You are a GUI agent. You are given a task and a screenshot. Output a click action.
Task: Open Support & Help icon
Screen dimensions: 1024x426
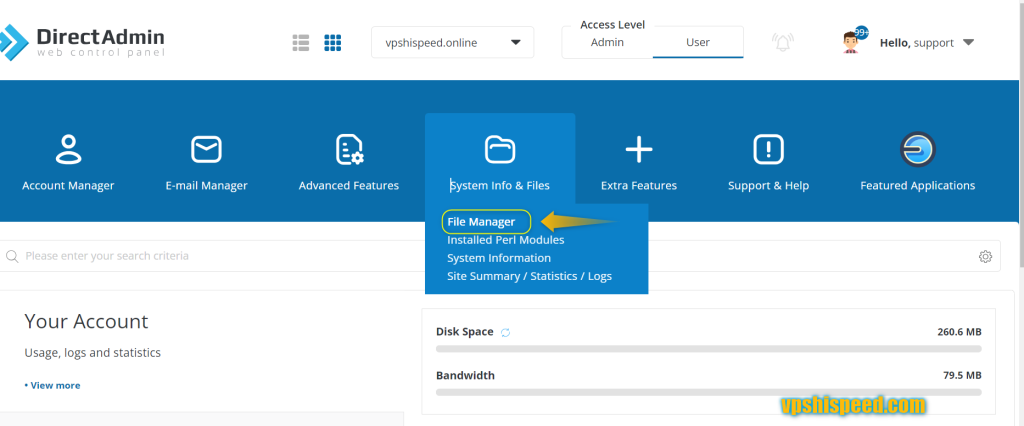pos(769,150)
